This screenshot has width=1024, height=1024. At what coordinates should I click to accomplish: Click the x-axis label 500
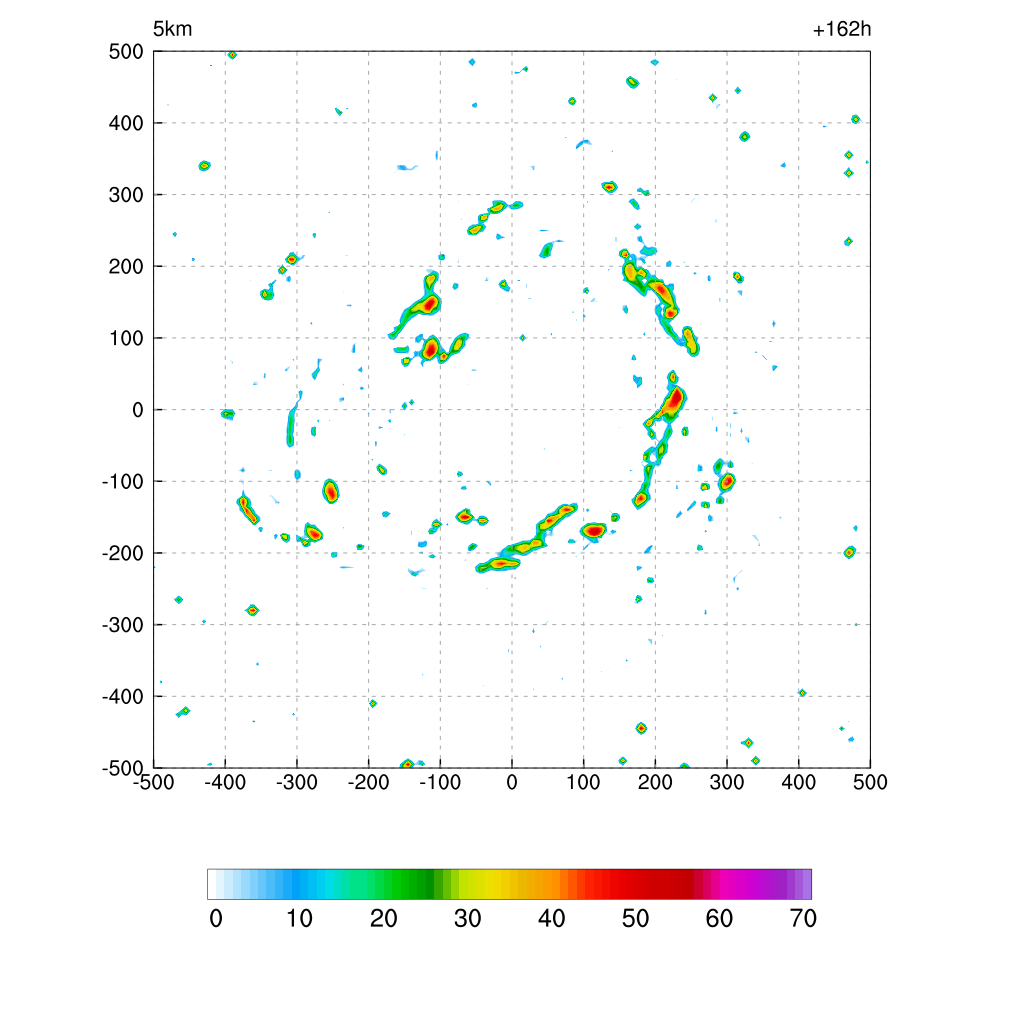(871, 782)
